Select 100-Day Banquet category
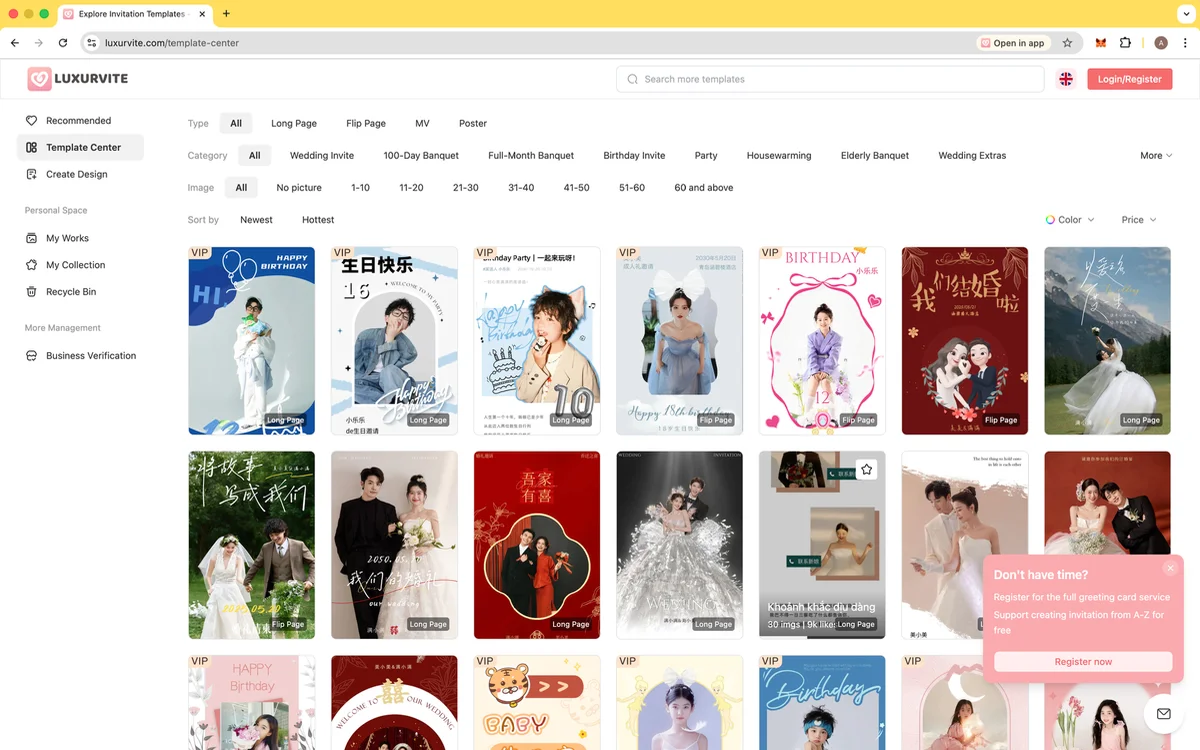 421,155
